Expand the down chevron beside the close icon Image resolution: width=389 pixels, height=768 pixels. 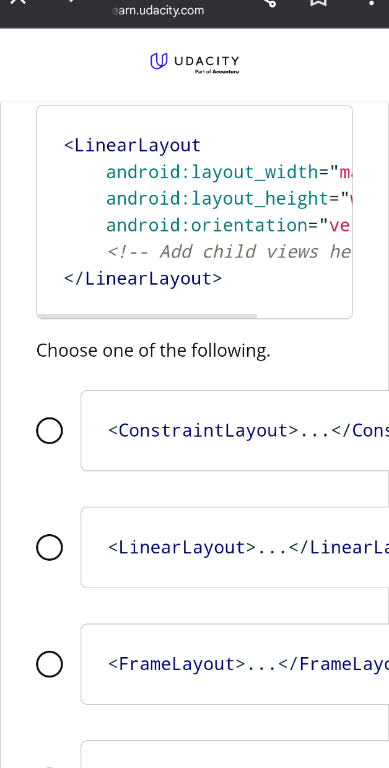(x=71, y=1)
